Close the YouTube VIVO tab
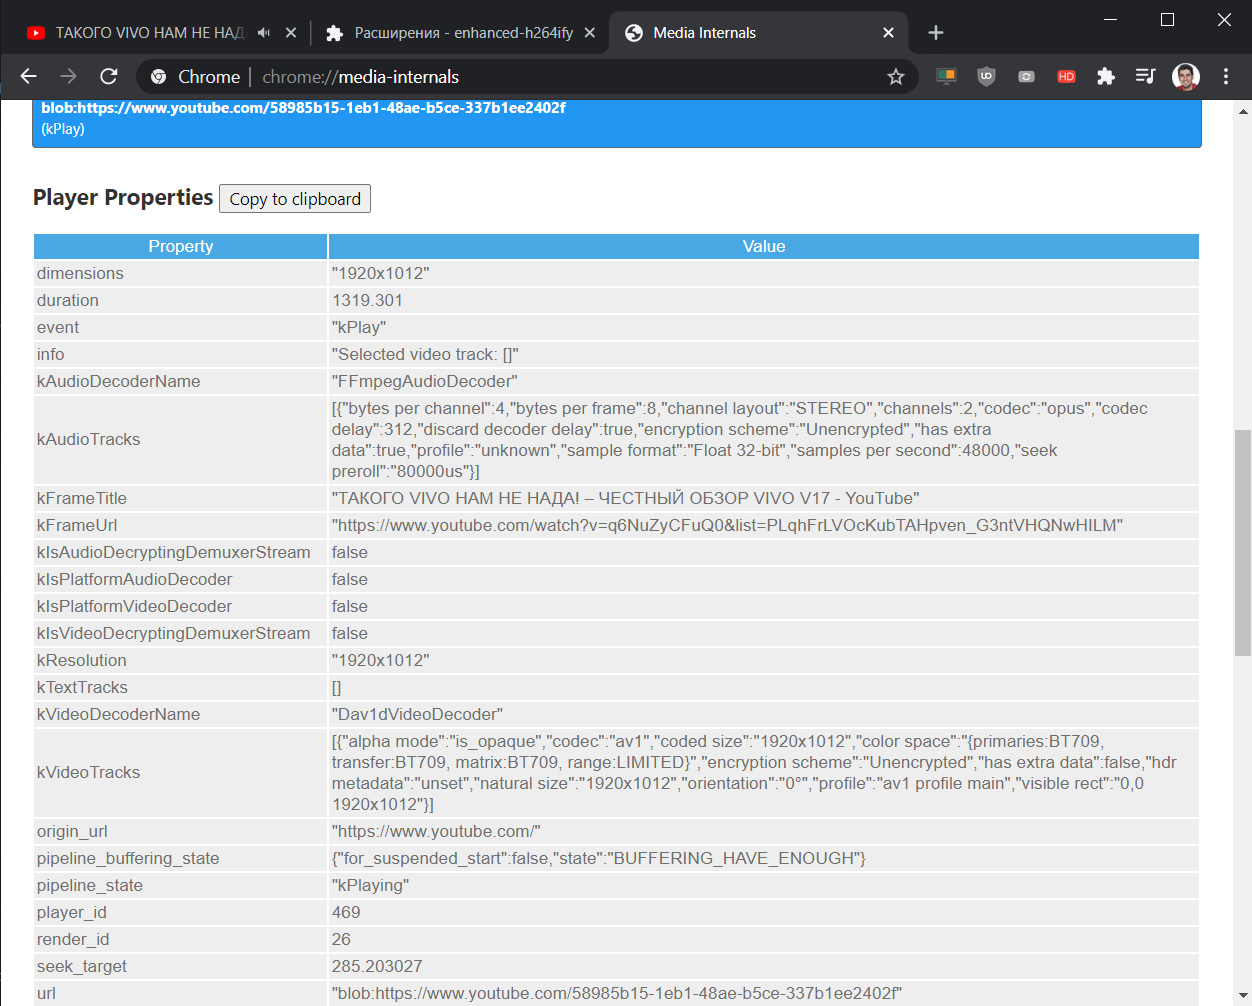Image resolution: width=1252 pixels, height=1006 pixels. (x=291, y=33)
